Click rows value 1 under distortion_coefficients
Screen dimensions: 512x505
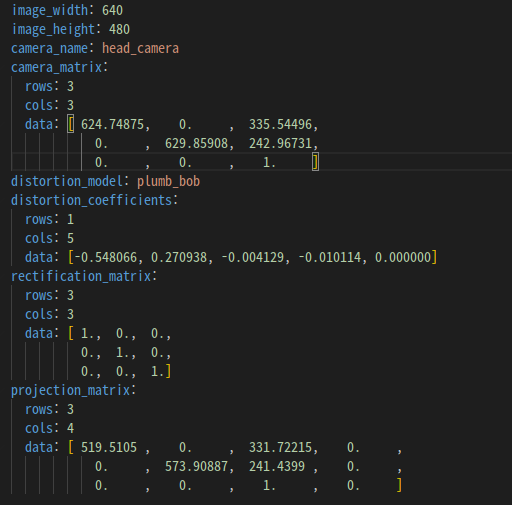point(70,219)
